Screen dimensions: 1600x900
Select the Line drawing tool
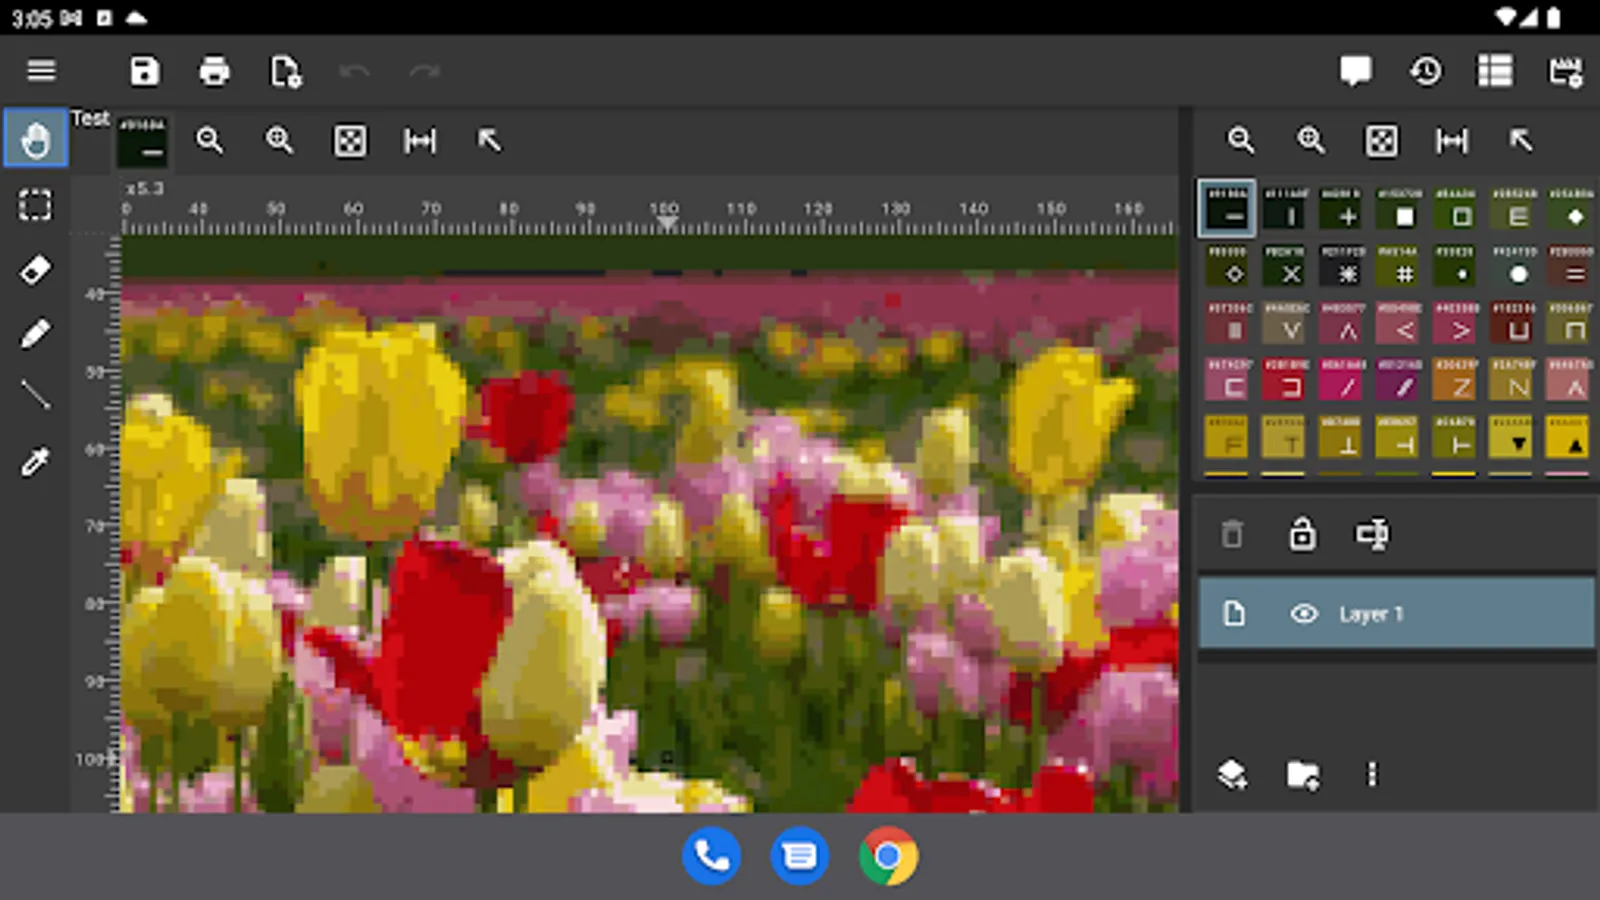pos(36,397)
